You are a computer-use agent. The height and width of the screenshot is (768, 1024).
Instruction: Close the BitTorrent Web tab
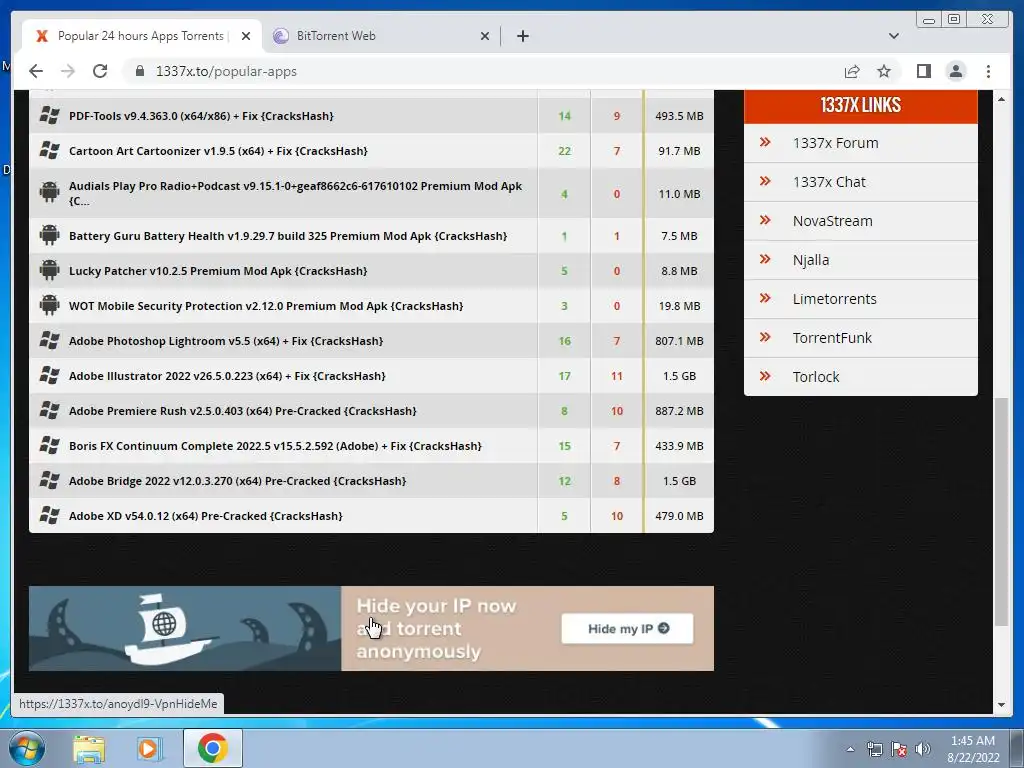tap(485, 36)
